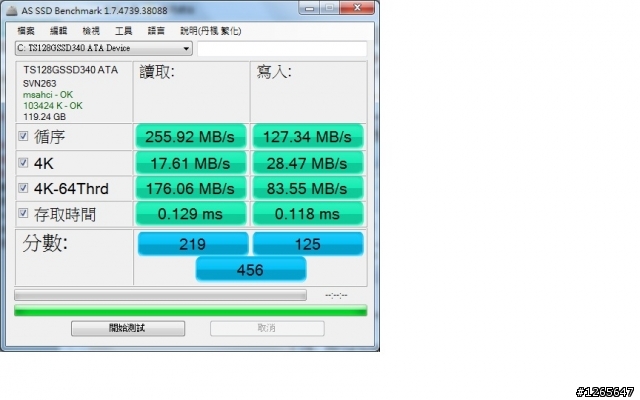
Task: Click the elapsed time indicator --:--:--
Action: (336, 295)
